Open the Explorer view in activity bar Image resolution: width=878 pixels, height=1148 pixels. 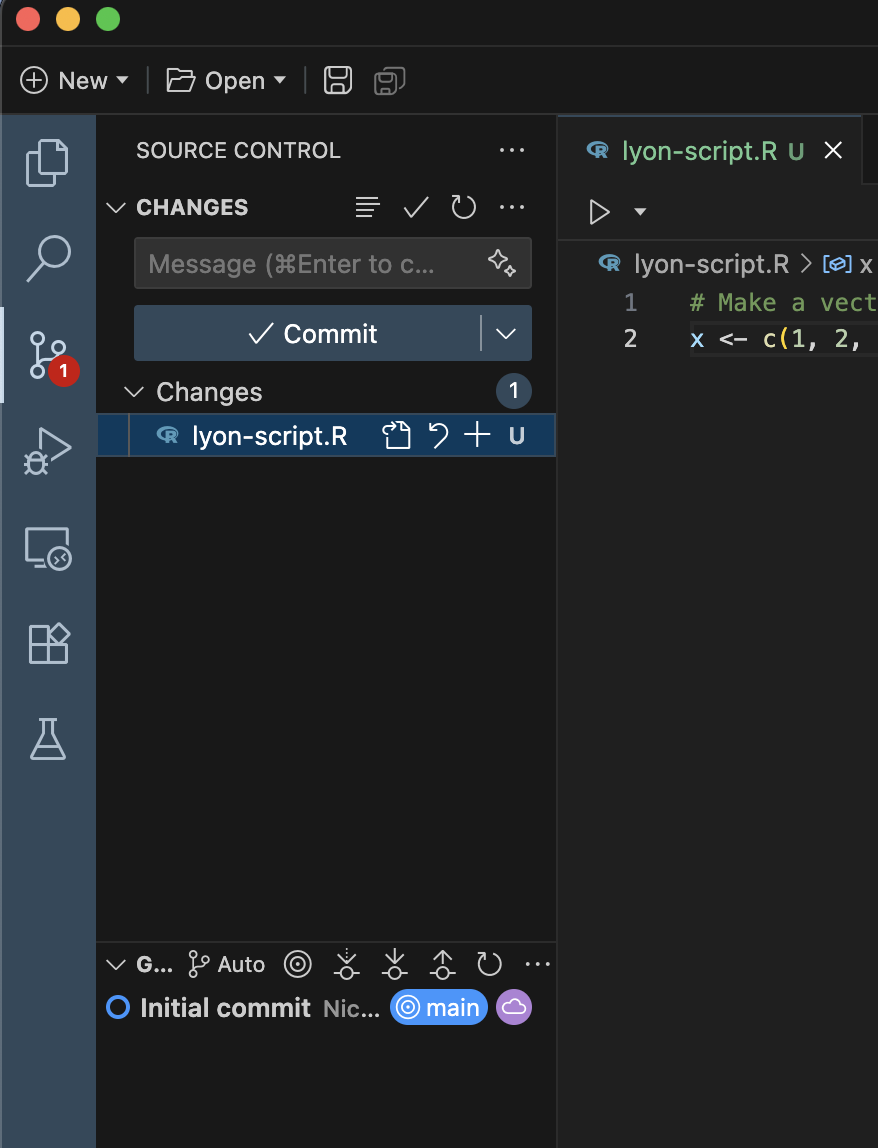(47, 163)
